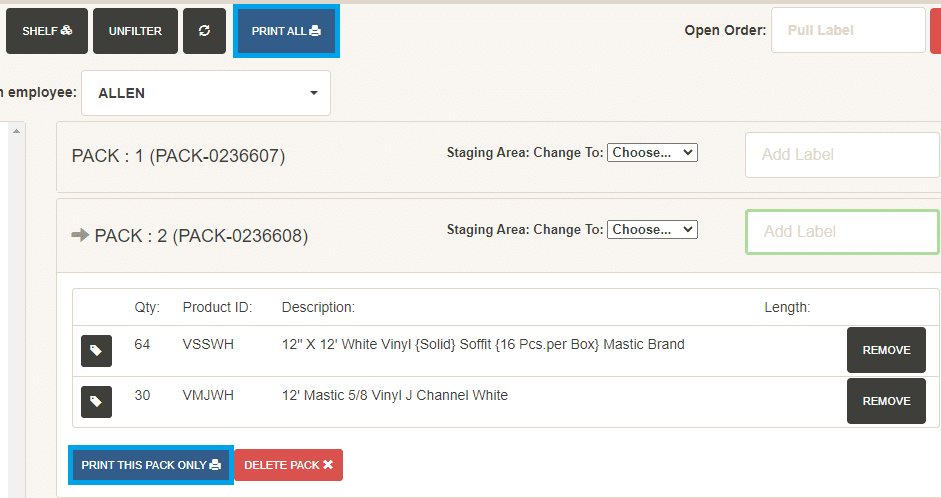Remove the VMJWH J Channel item

(886, 401)
